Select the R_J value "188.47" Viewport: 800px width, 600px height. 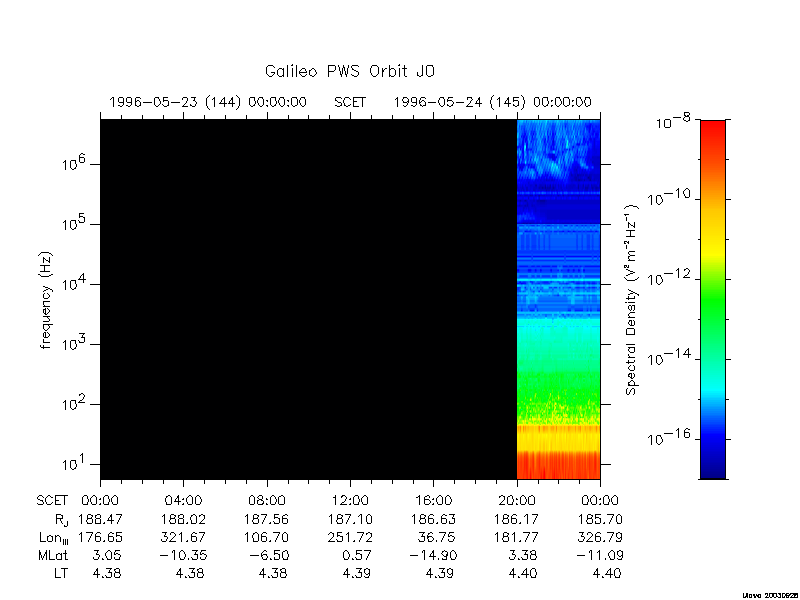coord(100,519)
